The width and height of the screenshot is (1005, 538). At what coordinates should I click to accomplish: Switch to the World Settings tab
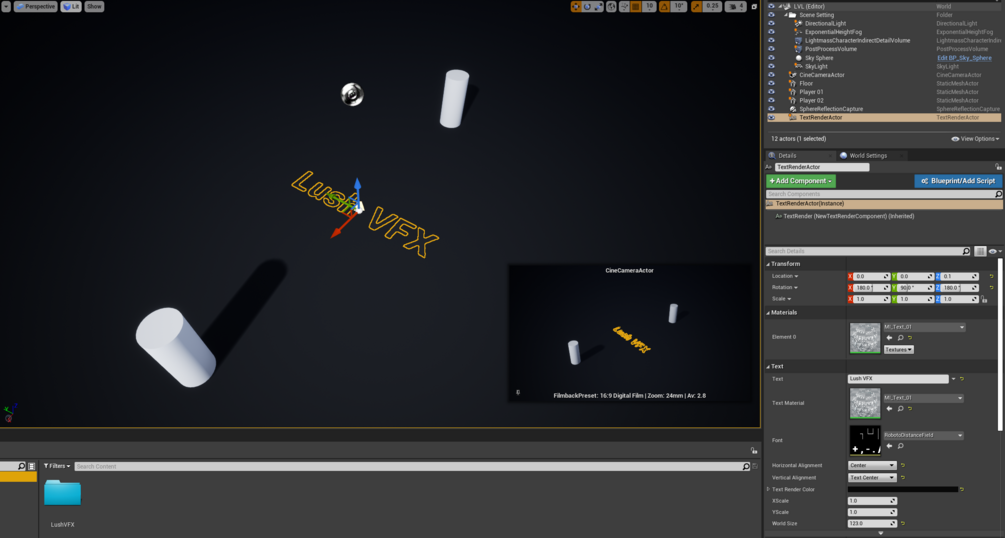(x=868, y=155)
